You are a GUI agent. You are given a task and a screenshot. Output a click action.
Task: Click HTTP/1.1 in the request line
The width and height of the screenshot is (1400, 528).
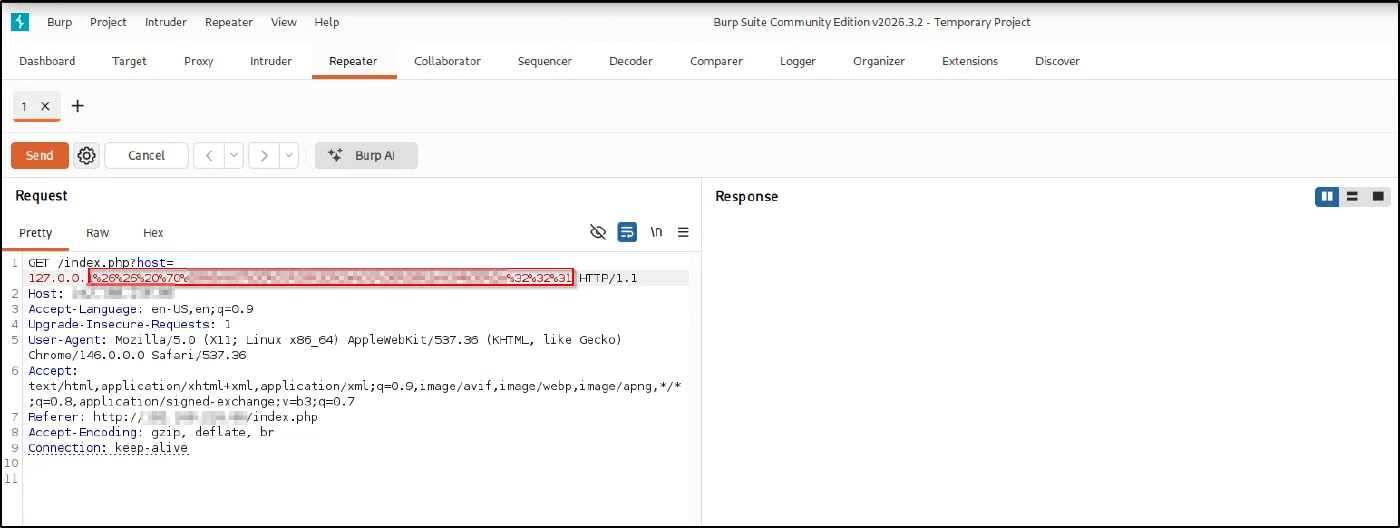tap(608, 278)
